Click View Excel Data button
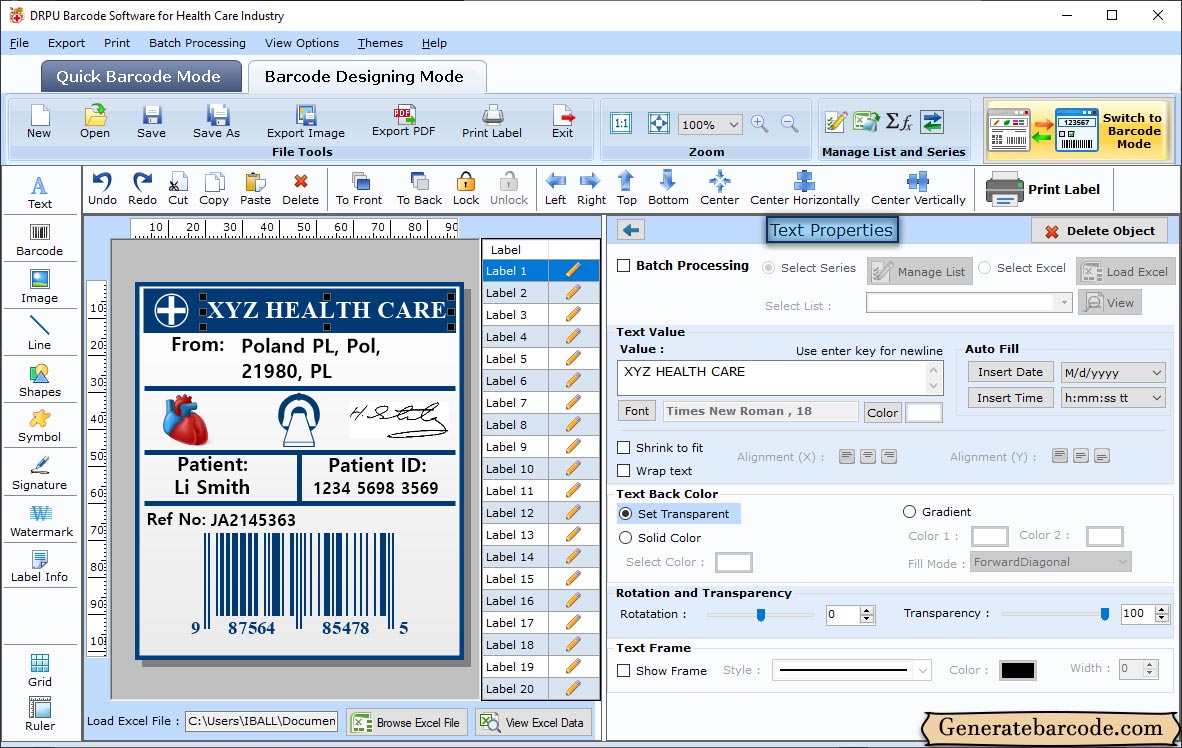Screen dimensions: 1182x748 click(534, 722)
